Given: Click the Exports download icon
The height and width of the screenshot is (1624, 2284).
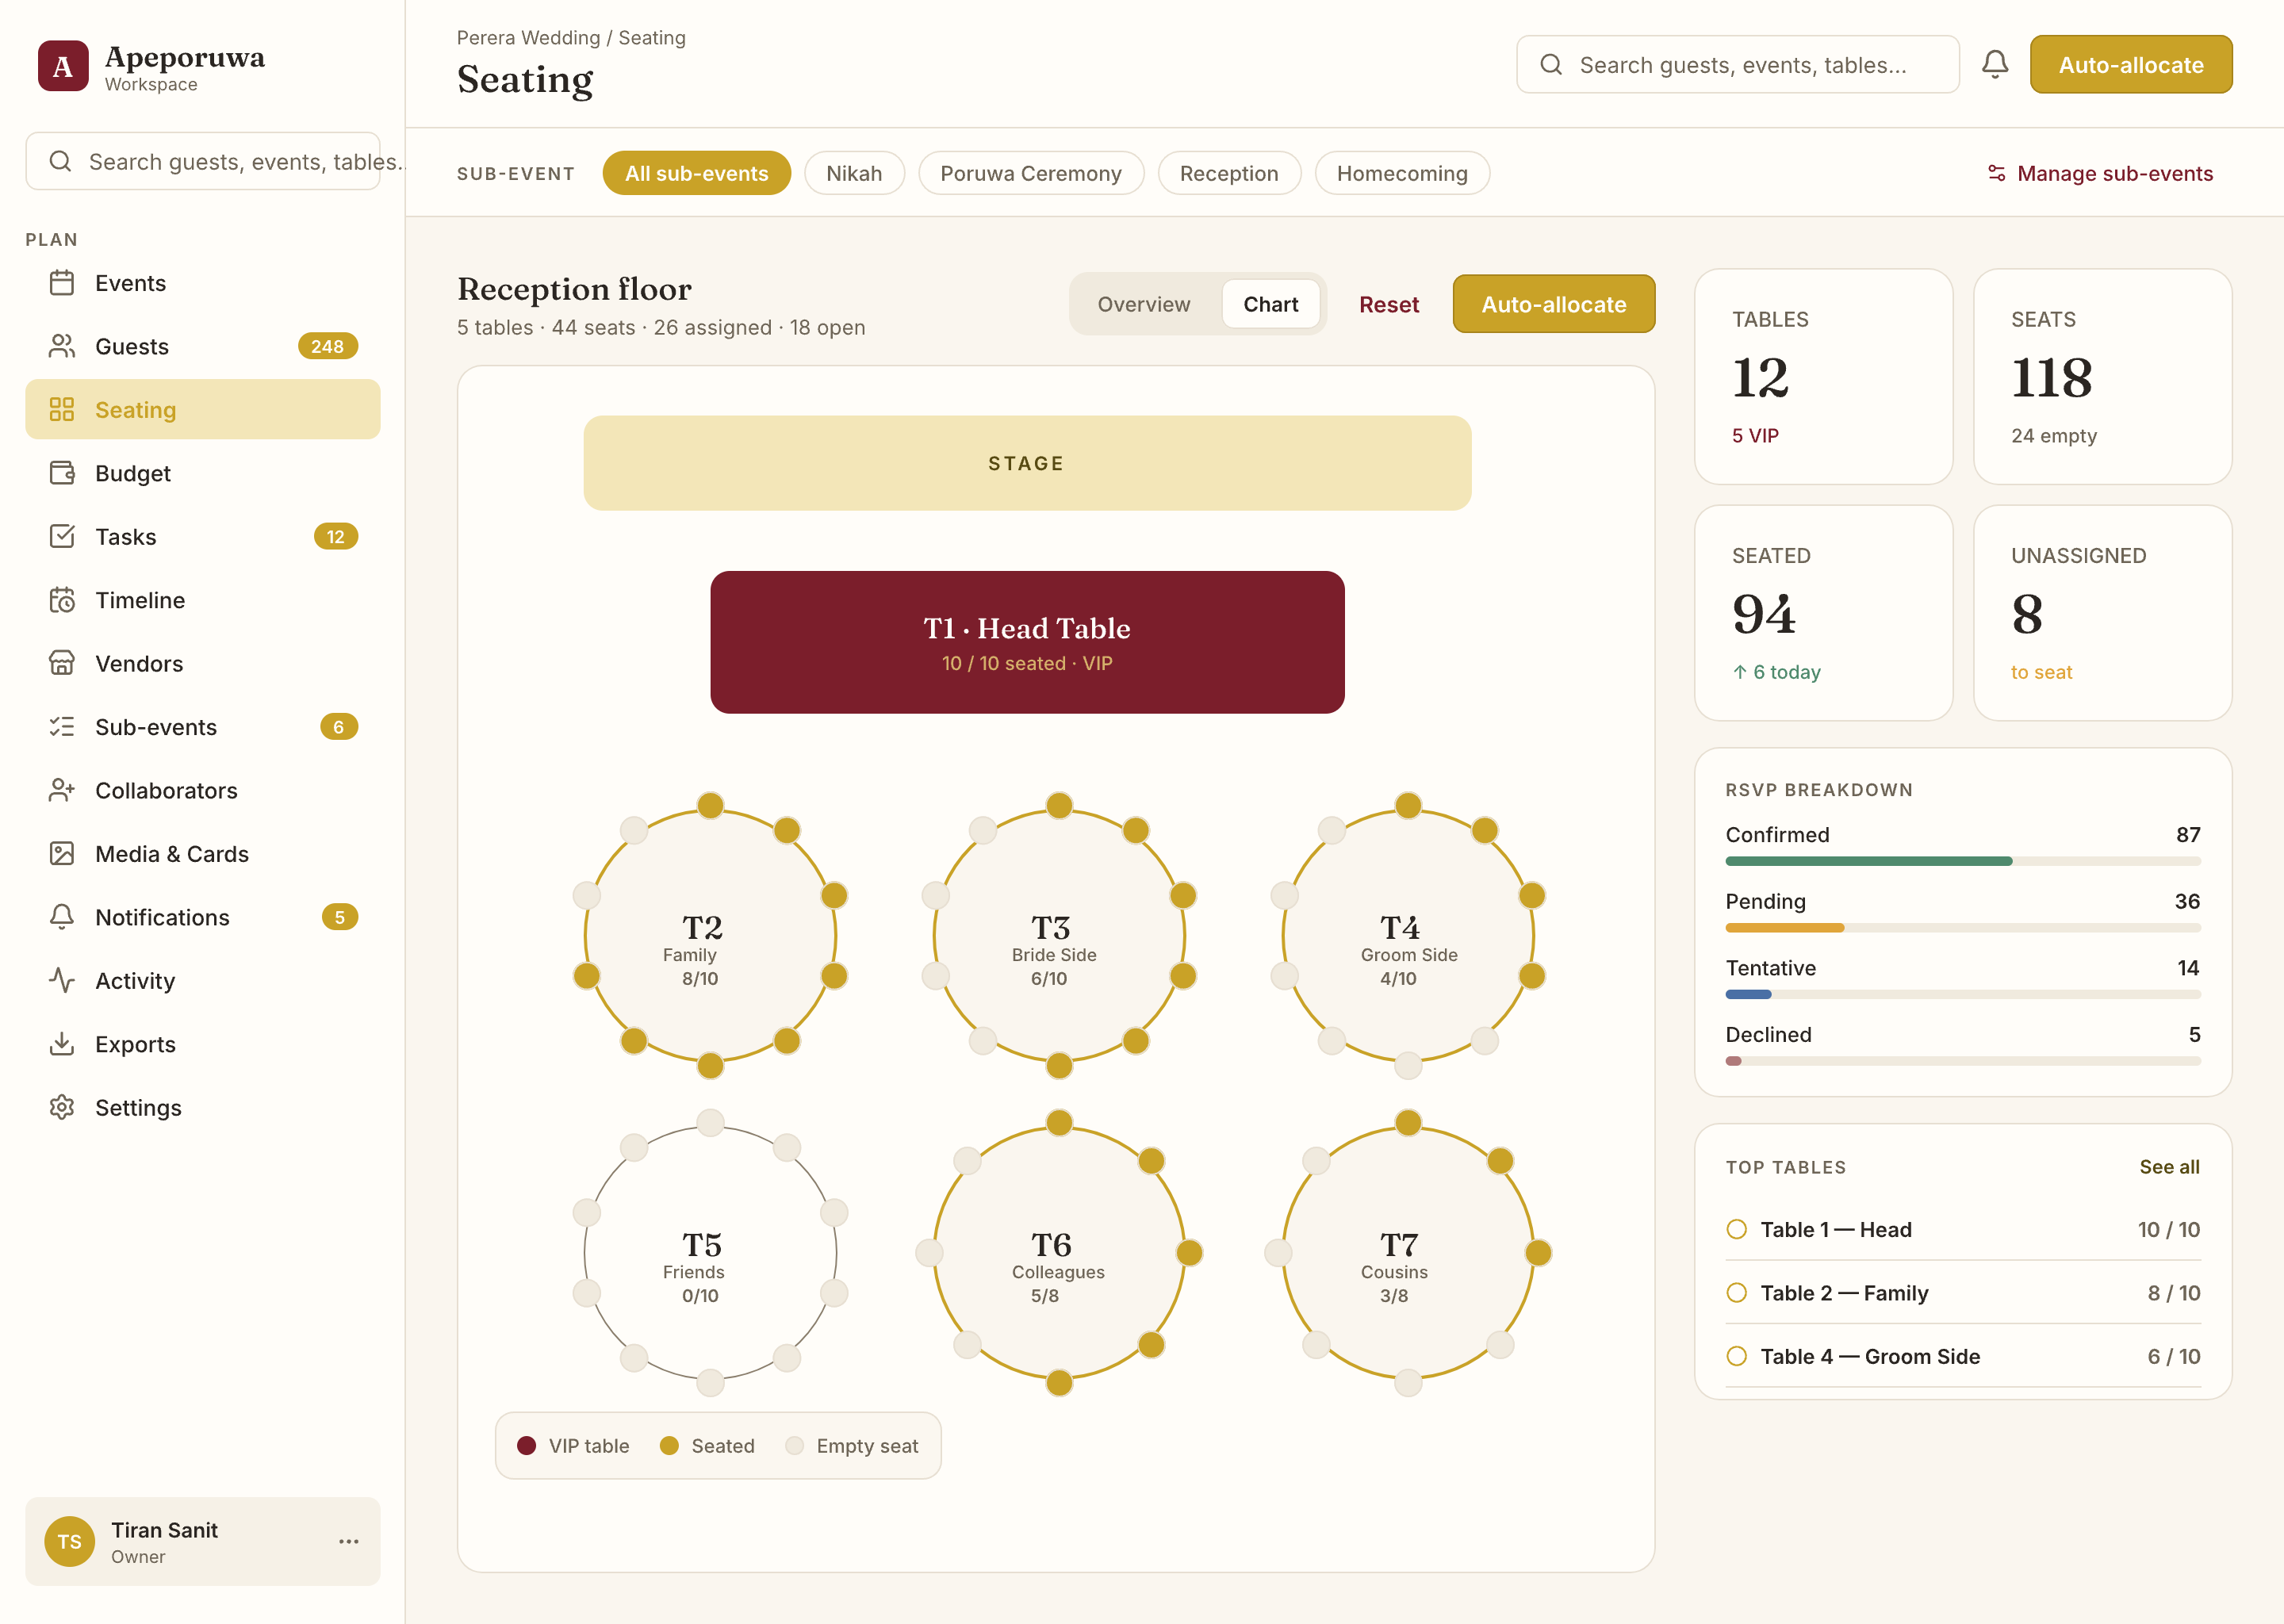Looking at the screenshot, I should 62,1044.
